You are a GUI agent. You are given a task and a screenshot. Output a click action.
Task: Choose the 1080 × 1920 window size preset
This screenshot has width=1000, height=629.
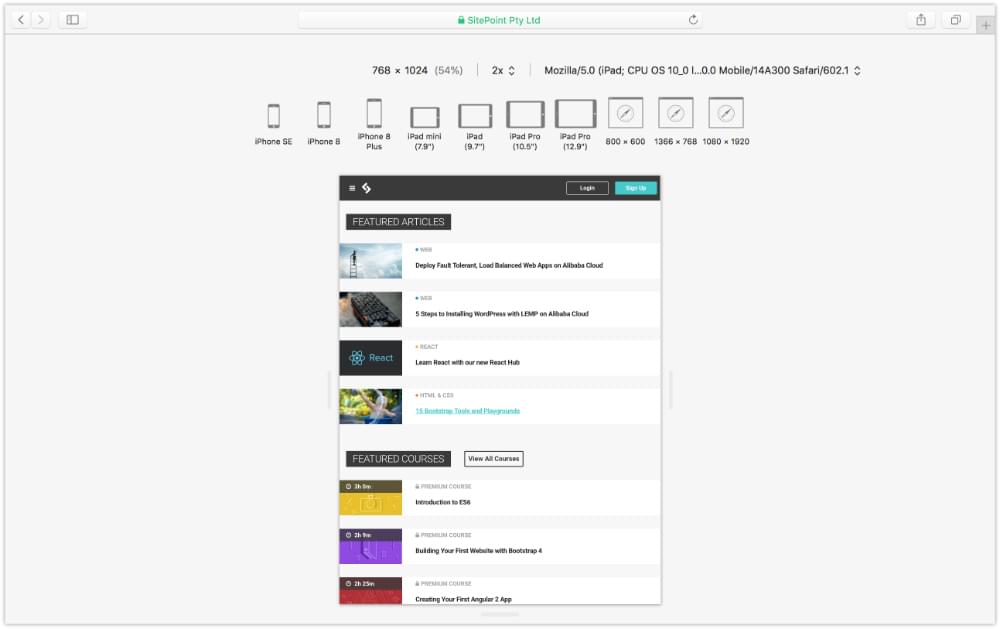[726, 122]
